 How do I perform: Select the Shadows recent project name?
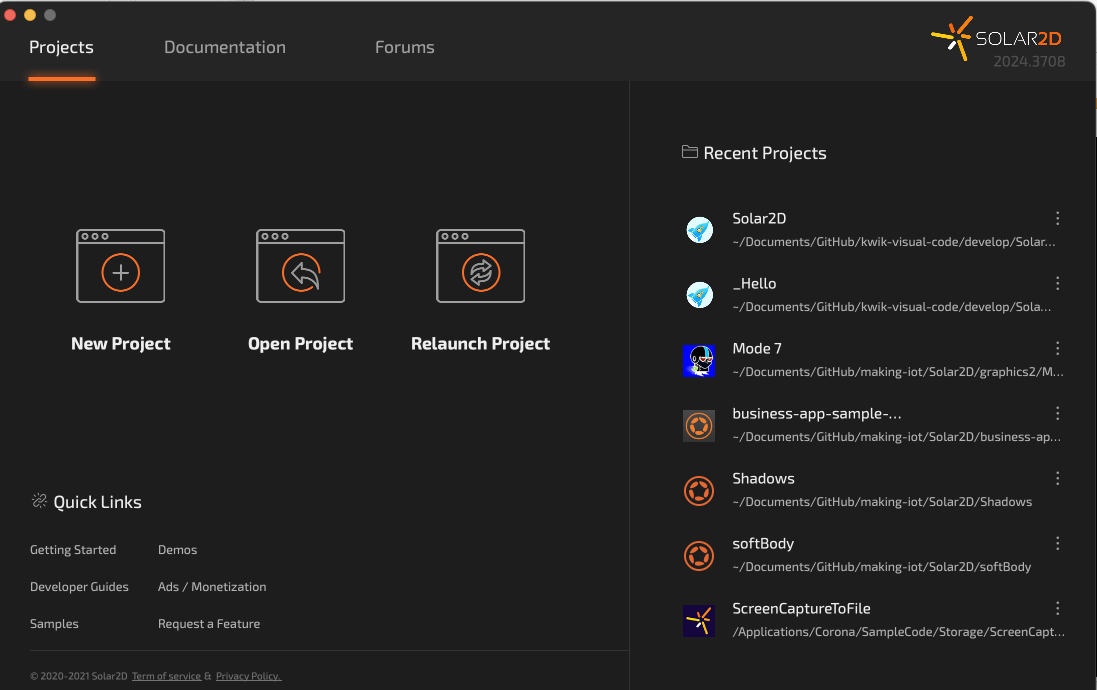click(763, 479)
